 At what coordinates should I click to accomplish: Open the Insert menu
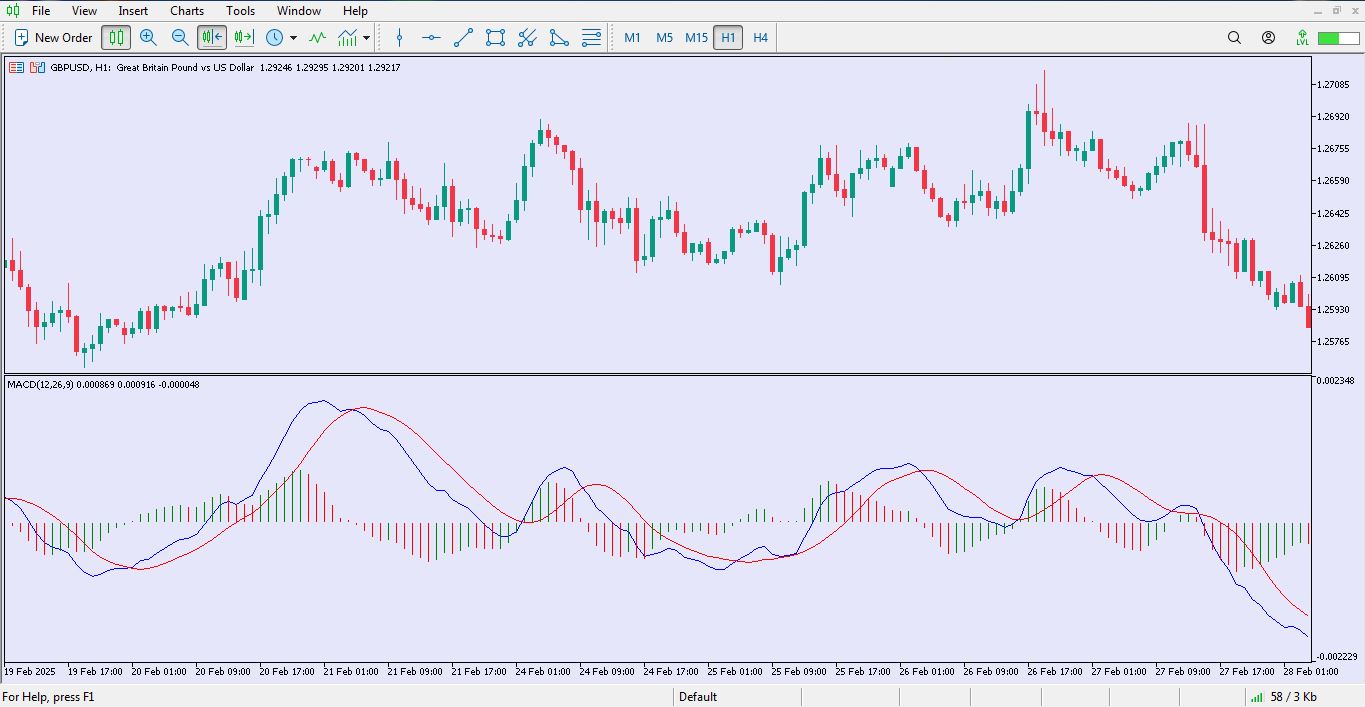133,11
